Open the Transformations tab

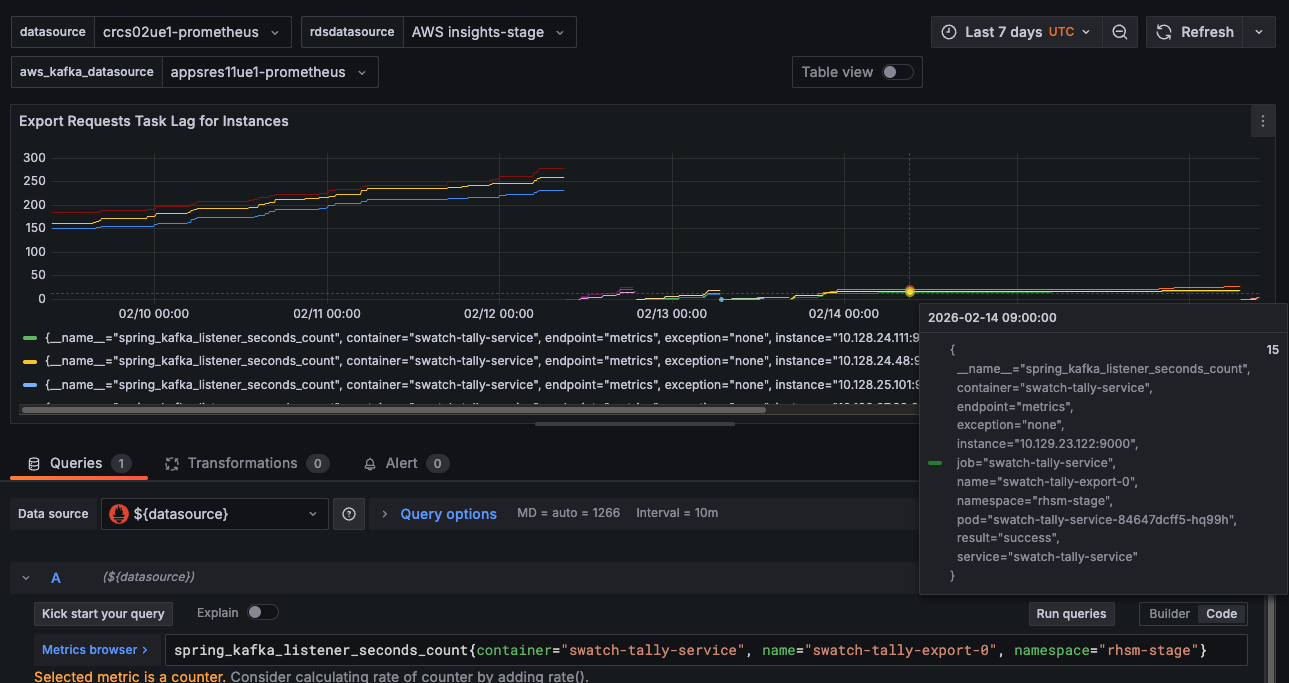click(x=242, y=464)
